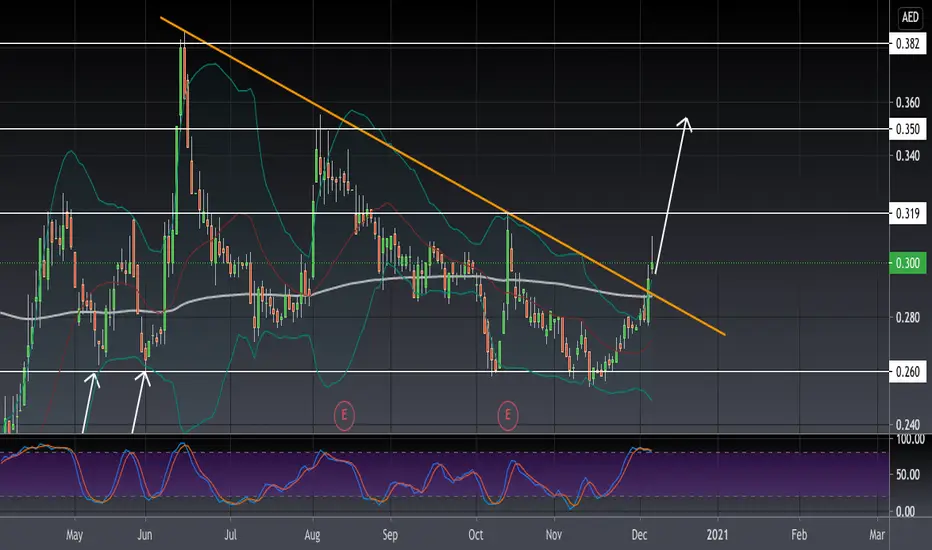Click the Sep label on time axis
Screen dimensions: 932x550
point(390,535)
